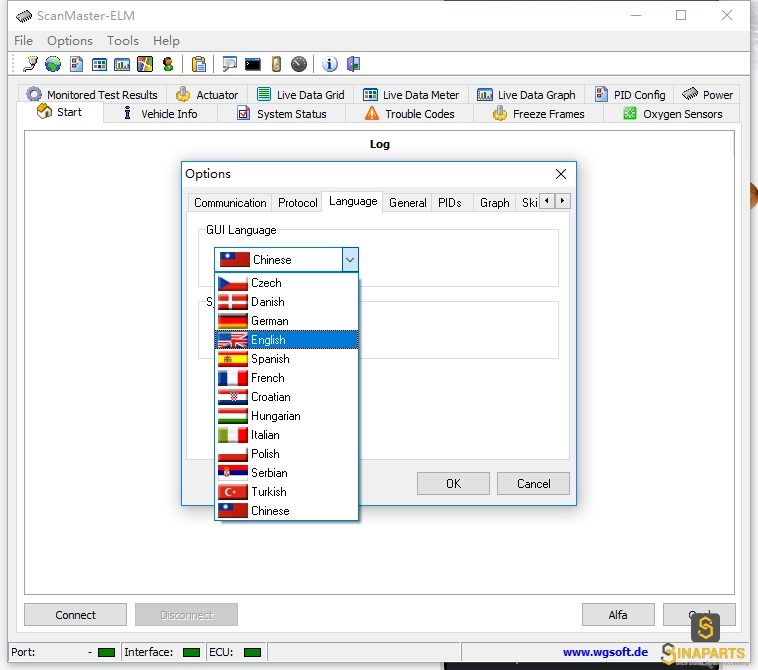Image resolution: width=758 pixels, height=670 pixels.
Task: Open the Options menu
Action: point(70,41)
